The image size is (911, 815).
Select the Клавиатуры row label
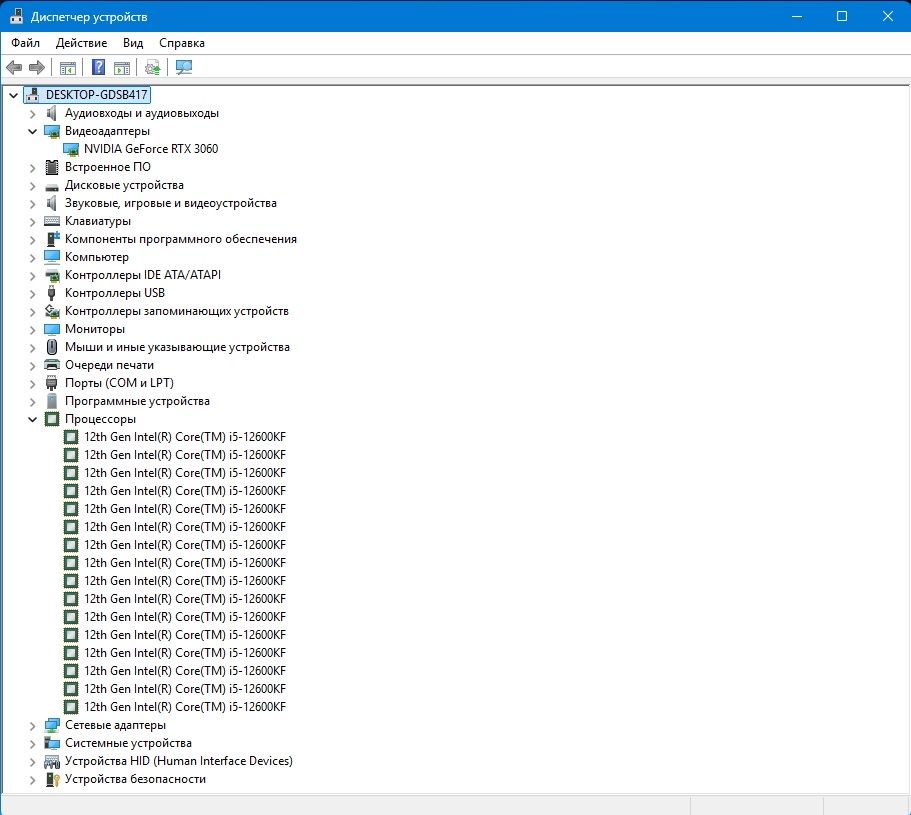pos(98,221)
